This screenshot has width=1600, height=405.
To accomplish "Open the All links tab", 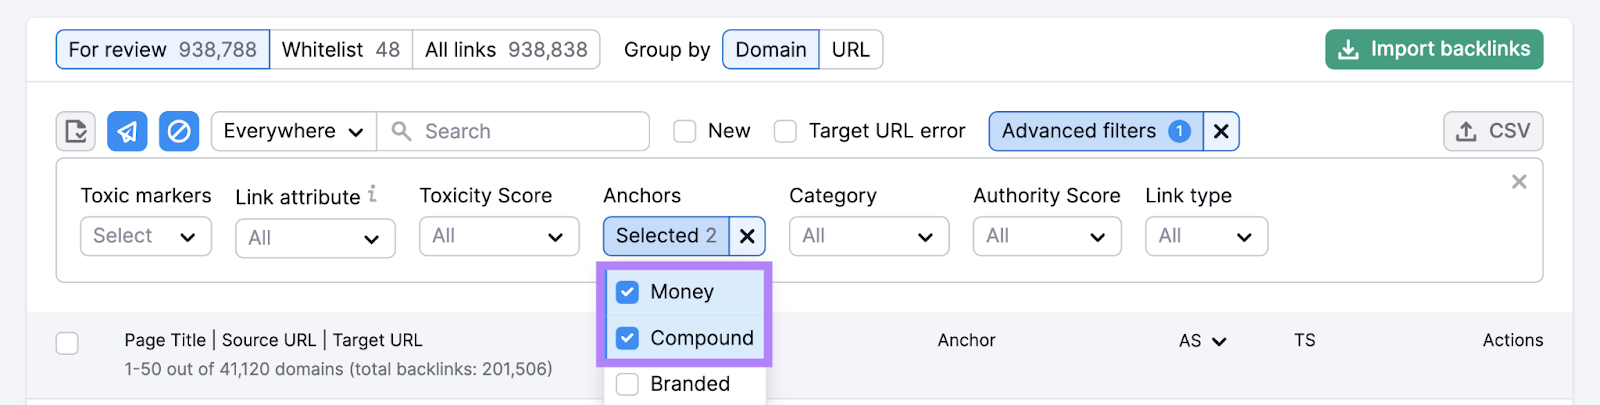I will [506, 49].
